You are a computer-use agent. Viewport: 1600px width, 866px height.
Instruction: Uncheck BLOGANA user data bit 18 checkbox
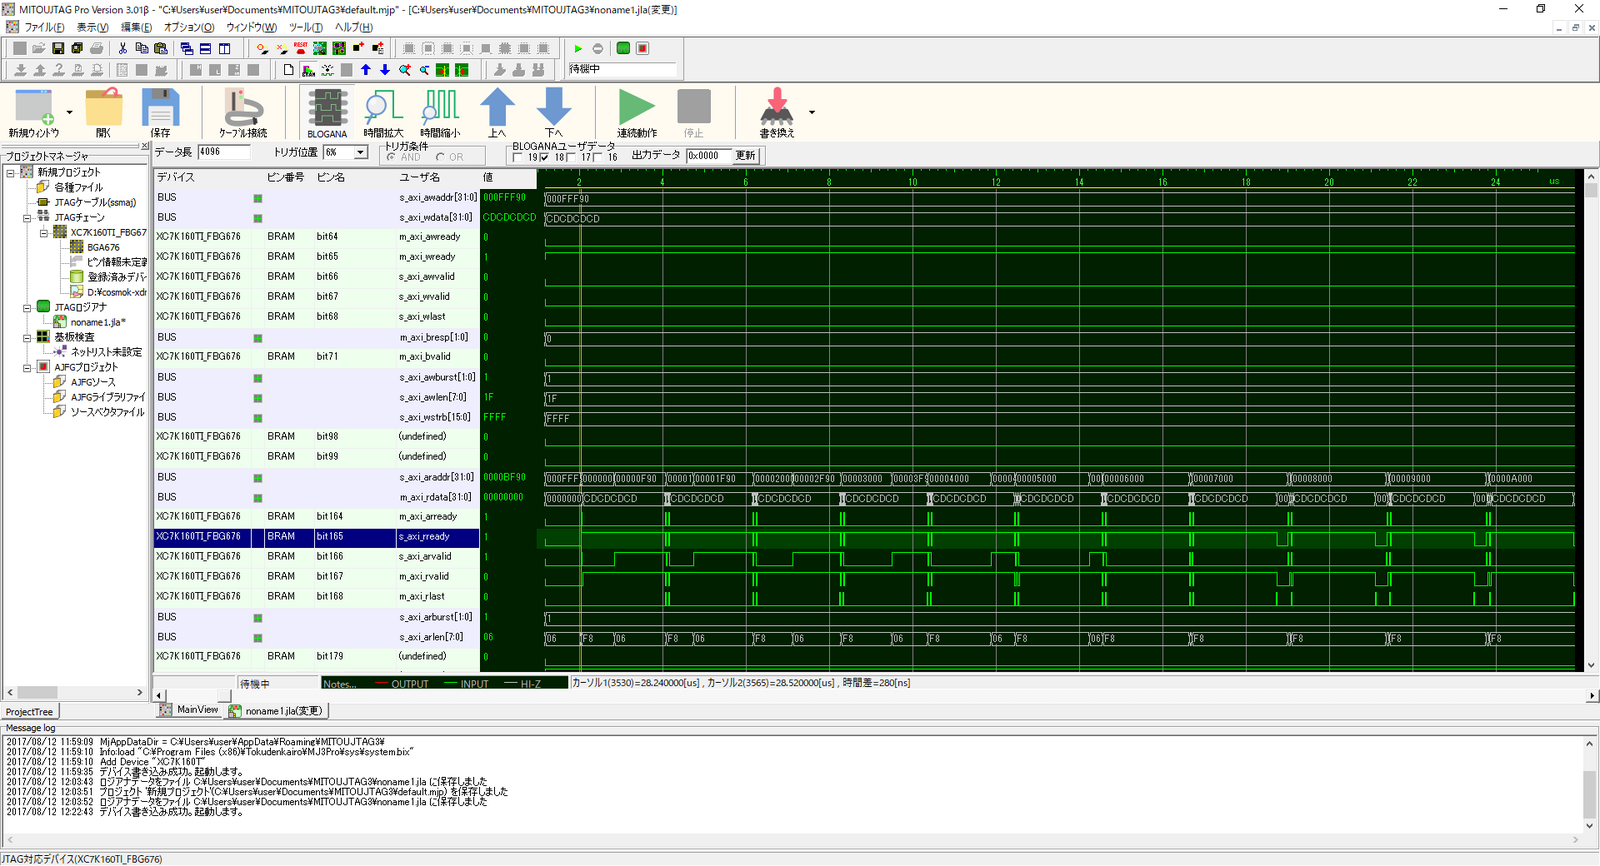(544, 157)
